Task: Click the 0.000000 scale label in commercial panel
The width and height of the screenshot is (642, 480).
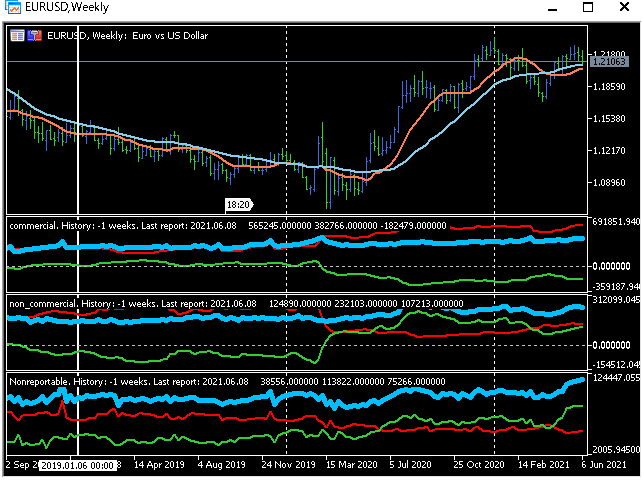Action: 611,267
